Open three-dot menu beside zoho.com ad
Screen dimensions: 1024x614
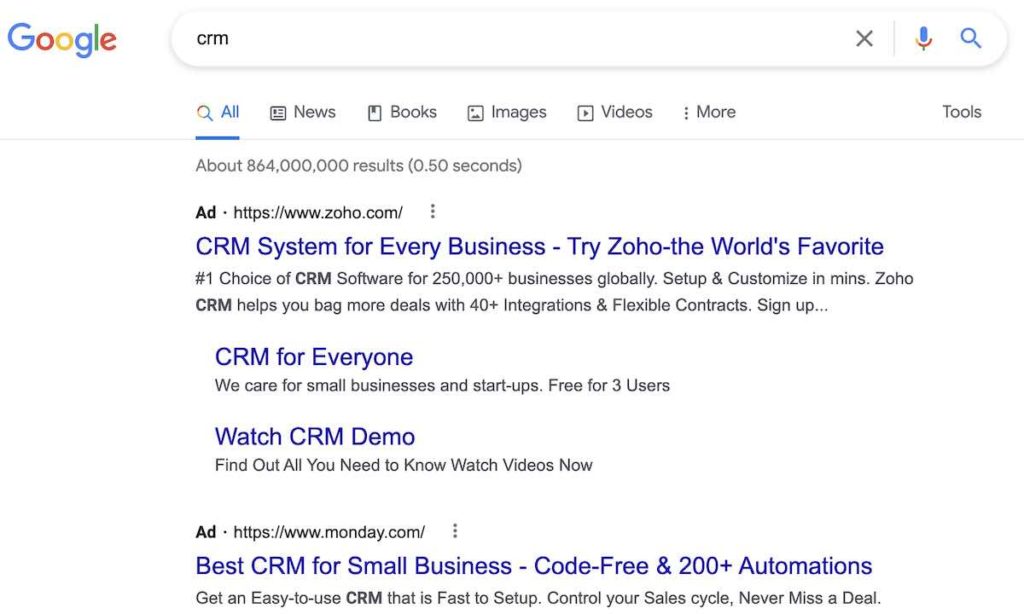pyautogui.click(x=432, y=212)
